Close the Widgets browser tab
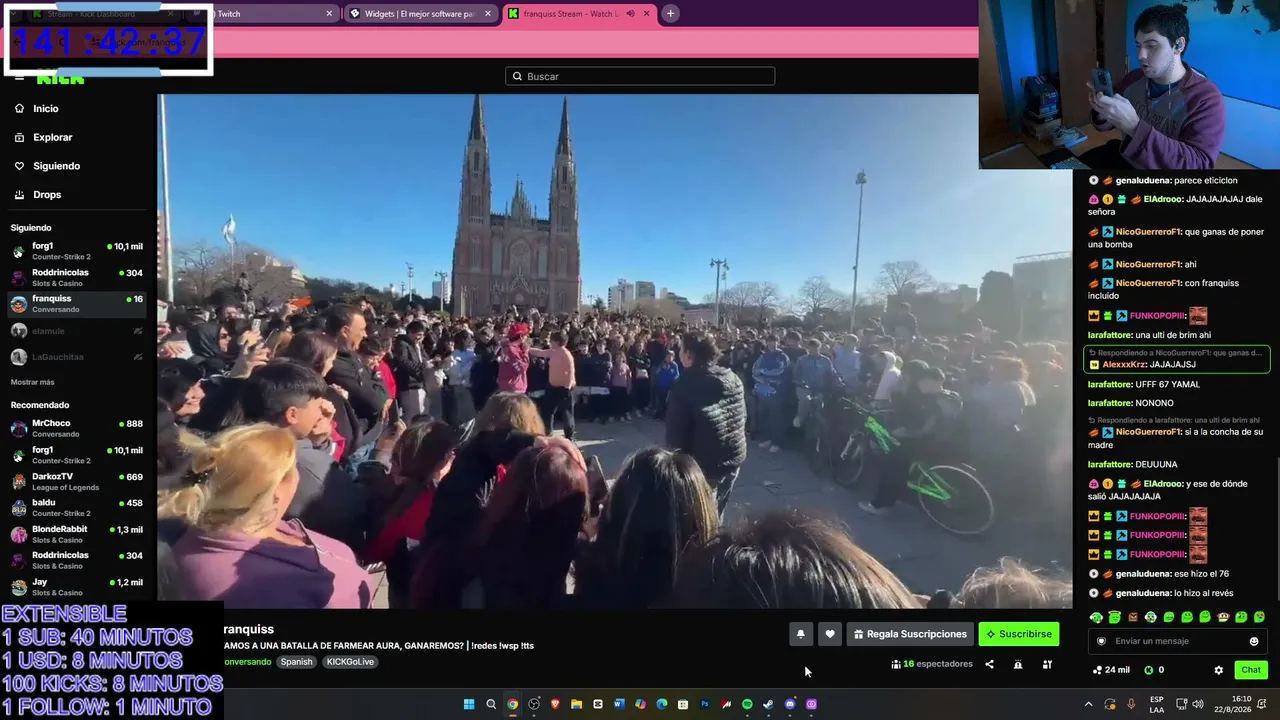 tap(488, 14)
